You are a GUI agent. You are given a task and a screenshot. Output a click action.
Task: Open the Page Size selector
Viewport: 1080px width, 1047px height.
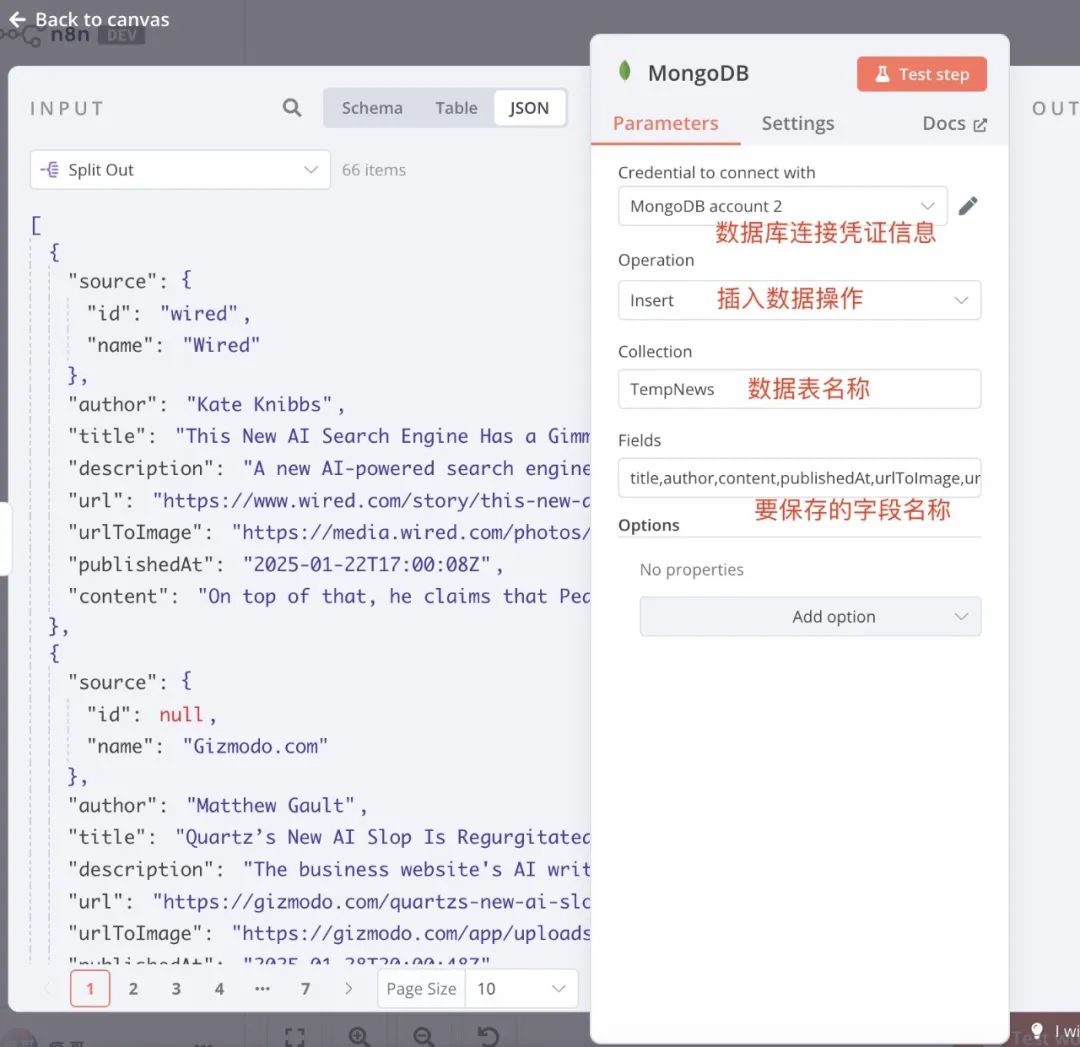[x=521, y=988]
